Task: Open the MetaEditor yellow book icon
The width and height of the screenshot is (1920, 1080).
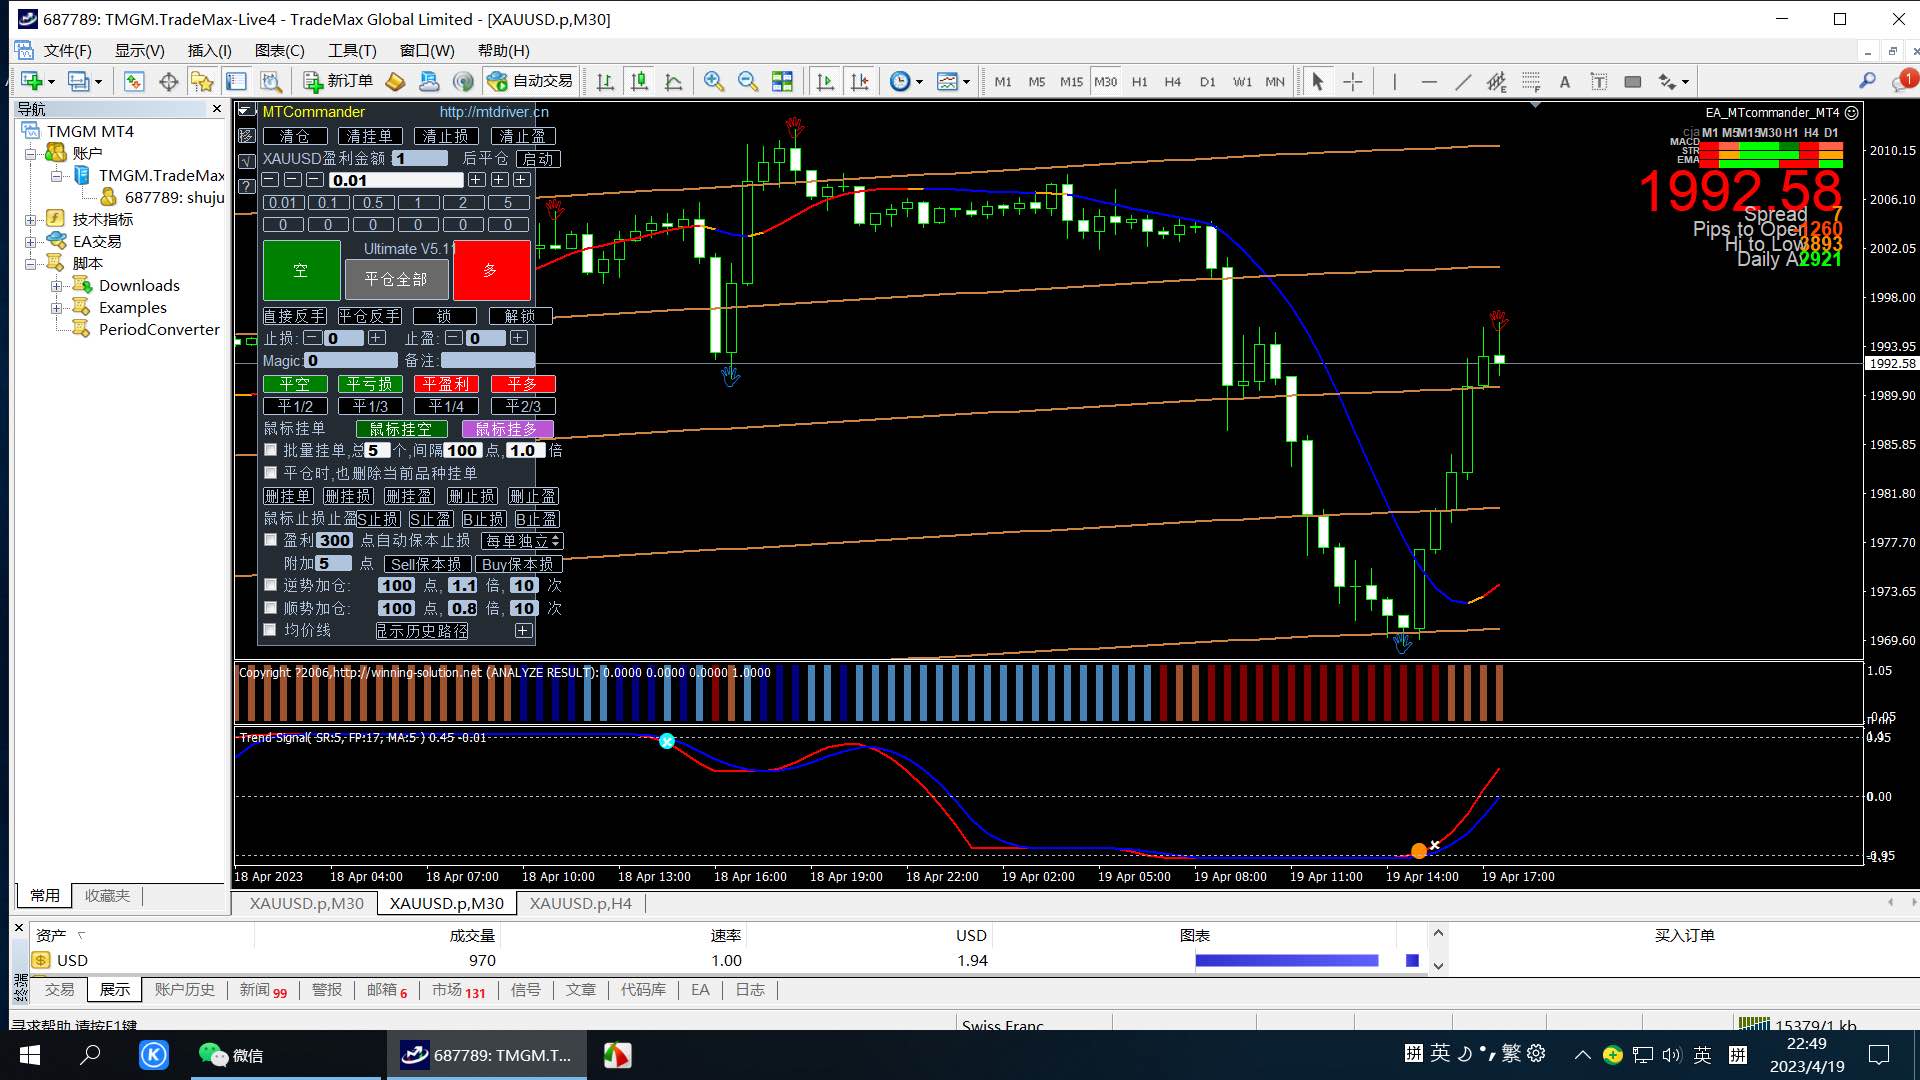Action: pyautogui.click(x=395, y=81)
